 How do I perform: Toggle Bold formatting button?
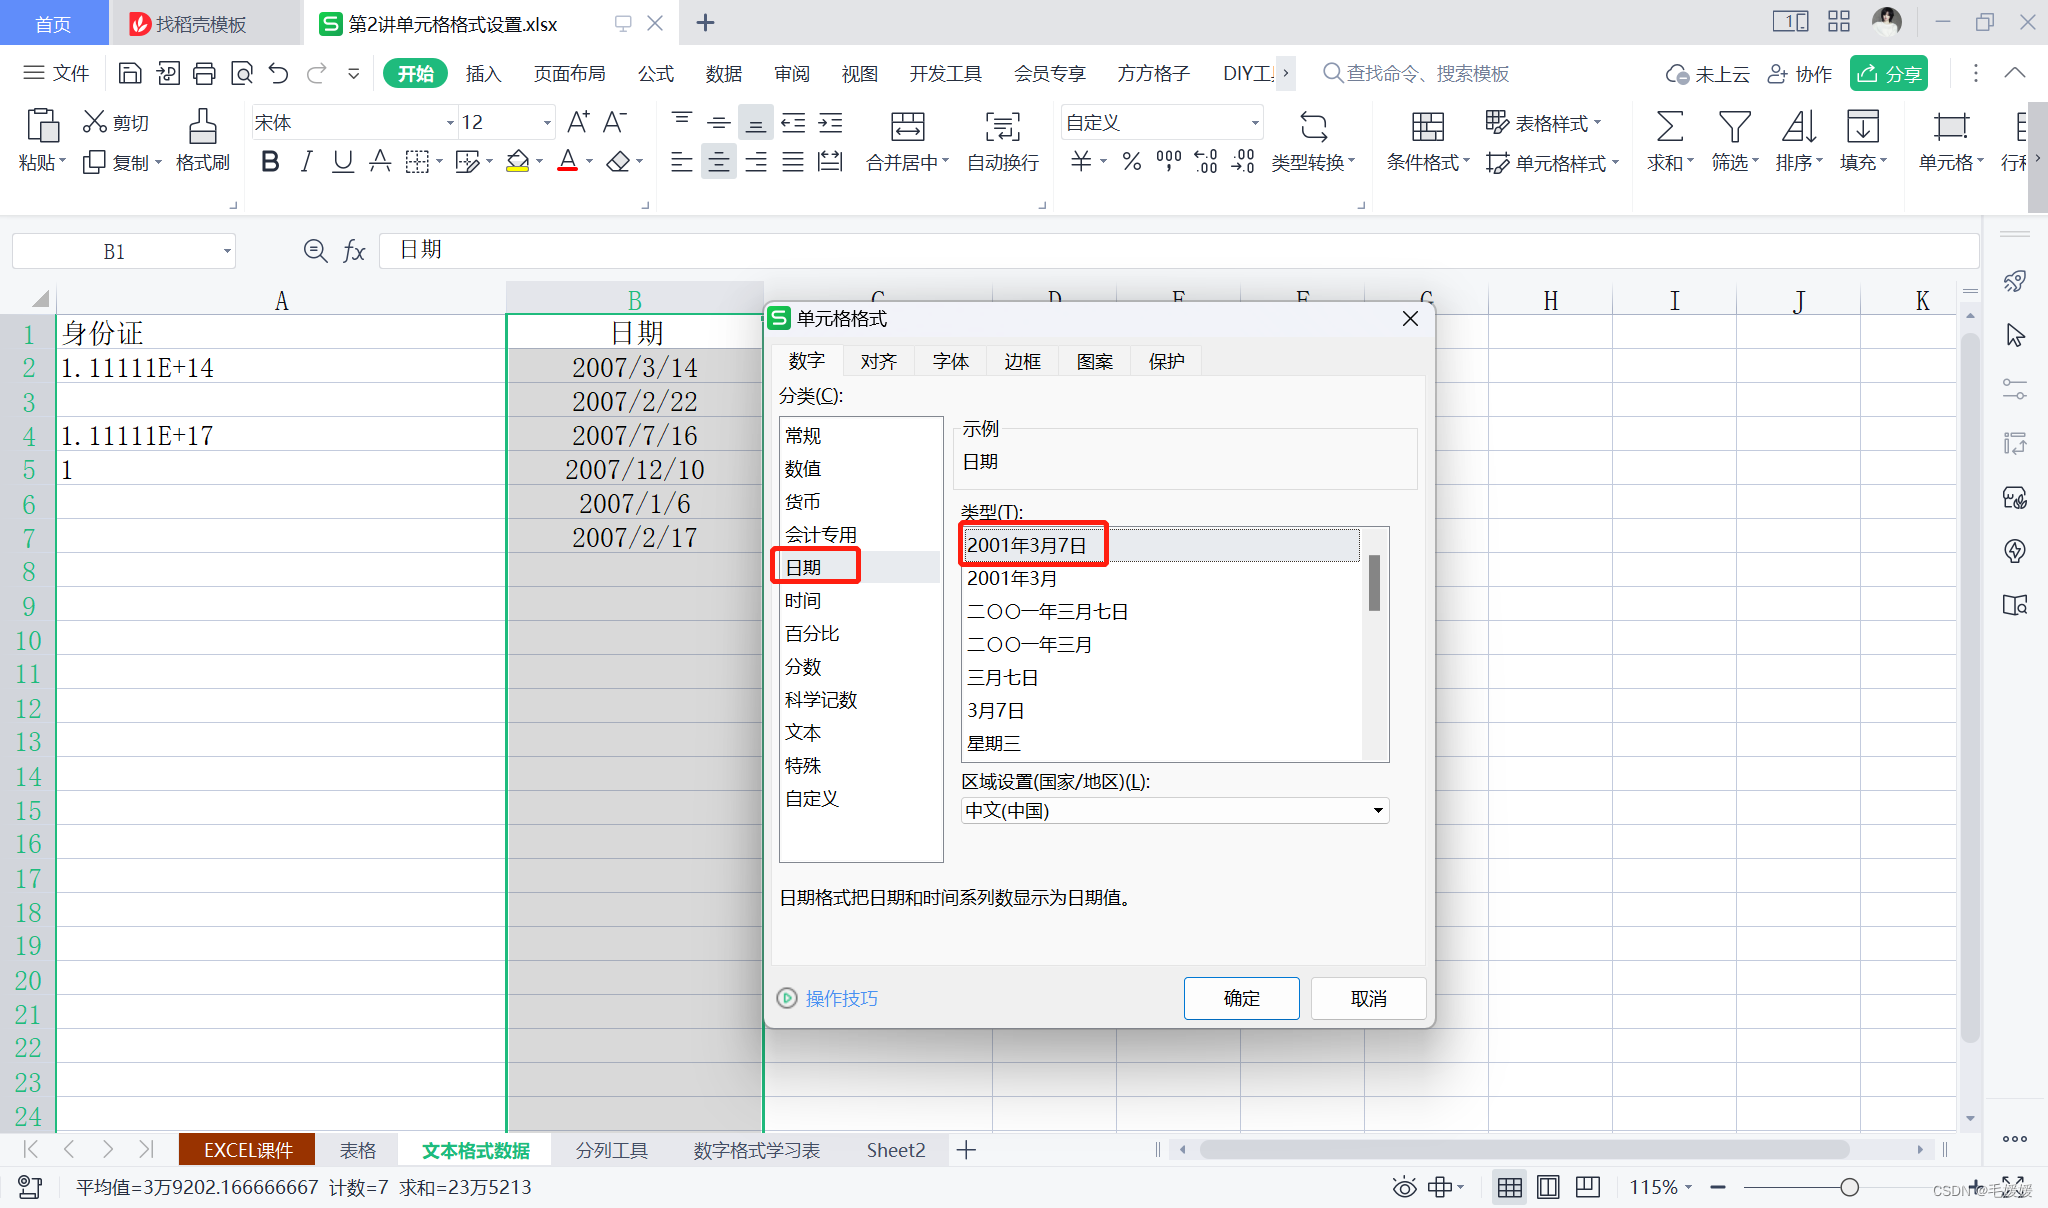269,162
